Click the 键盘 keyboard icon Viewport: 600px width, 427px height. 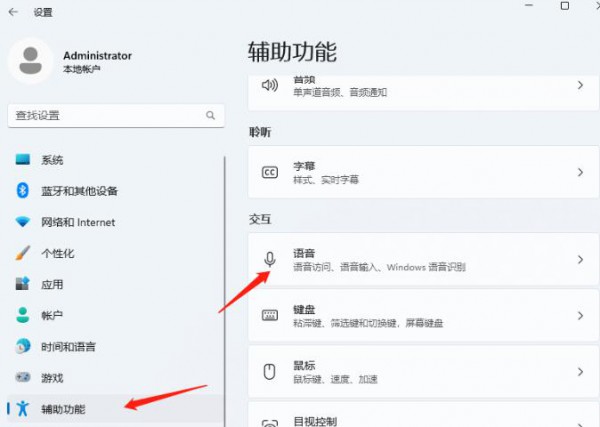[269, 316]
